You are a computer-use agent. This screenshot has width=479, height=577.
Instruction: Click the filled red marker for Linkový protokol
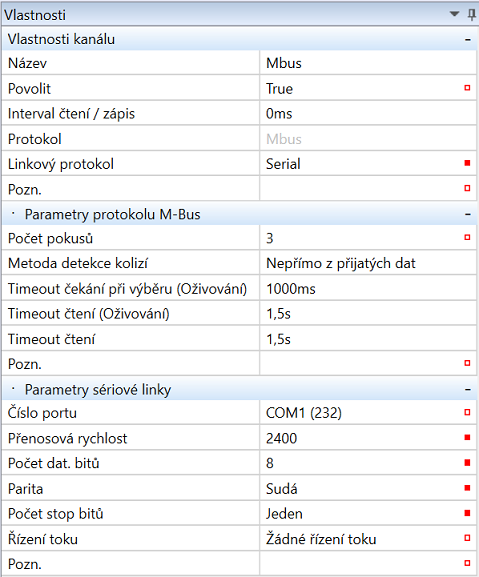point(467,163)
